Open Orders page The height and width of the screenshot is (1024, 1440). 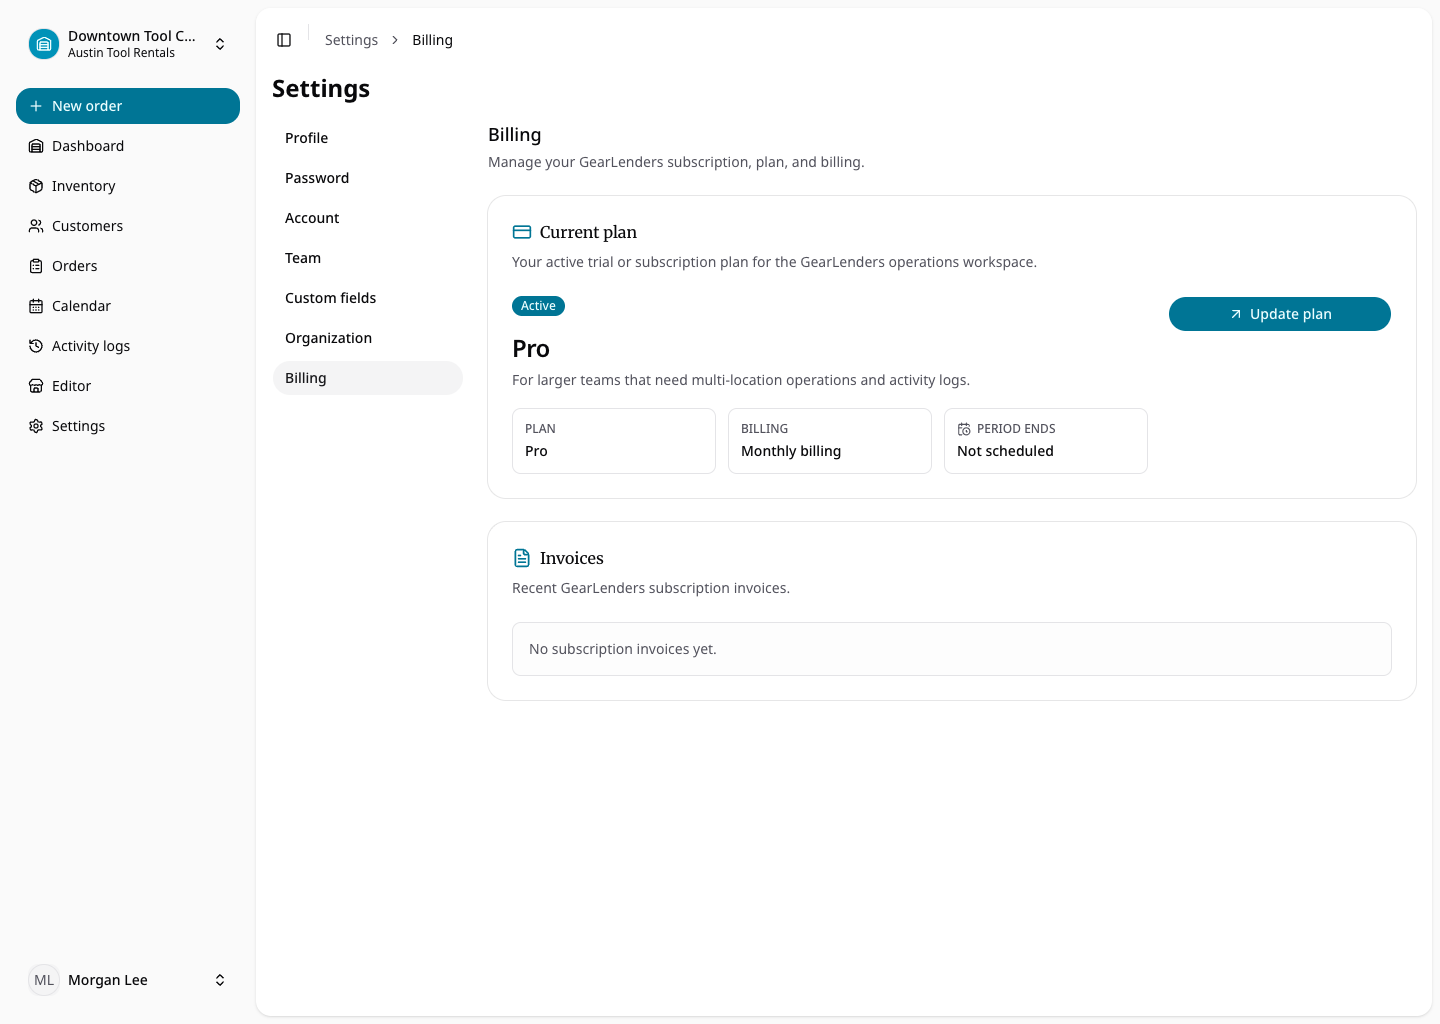128,266
